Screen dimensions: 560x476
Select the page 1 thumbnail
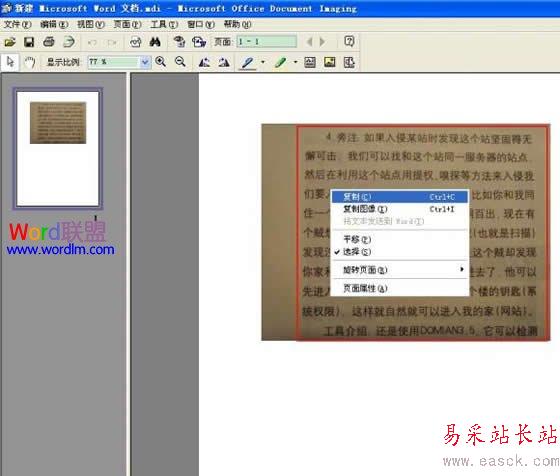(58, 149)
